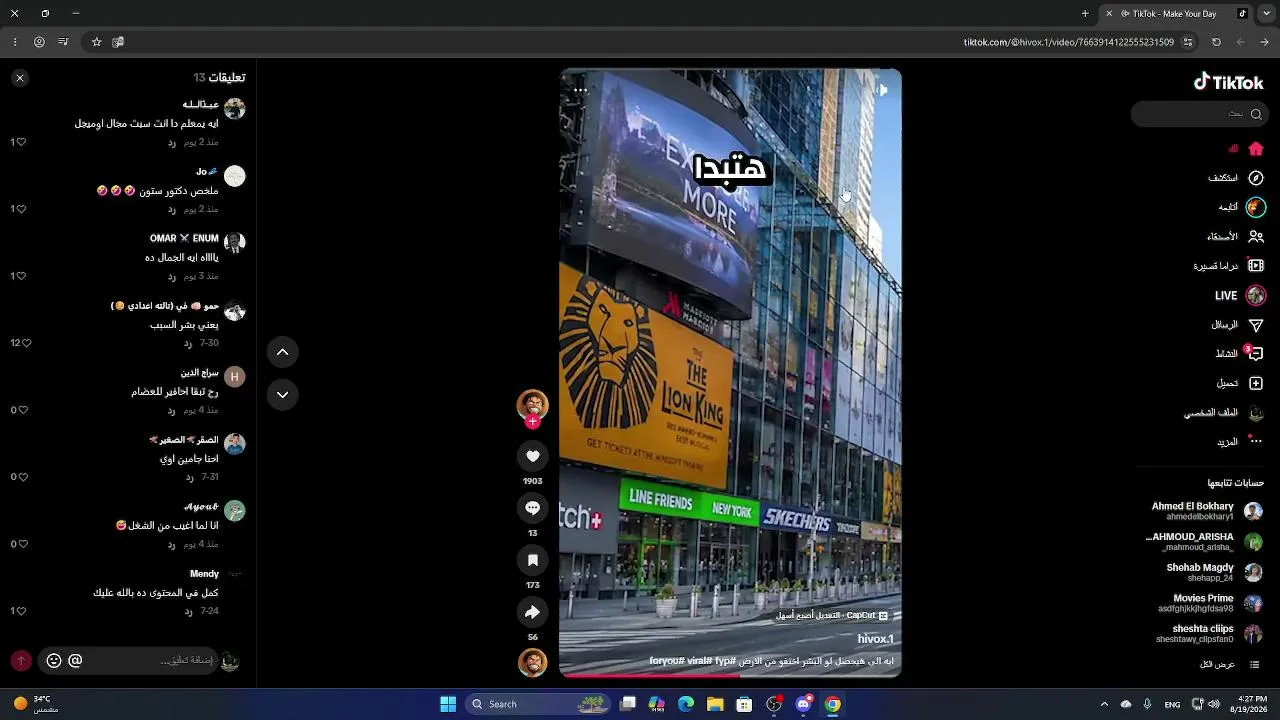Like Jo's comment
This screenshot has height=720, width=1280.
pos(21,209)
